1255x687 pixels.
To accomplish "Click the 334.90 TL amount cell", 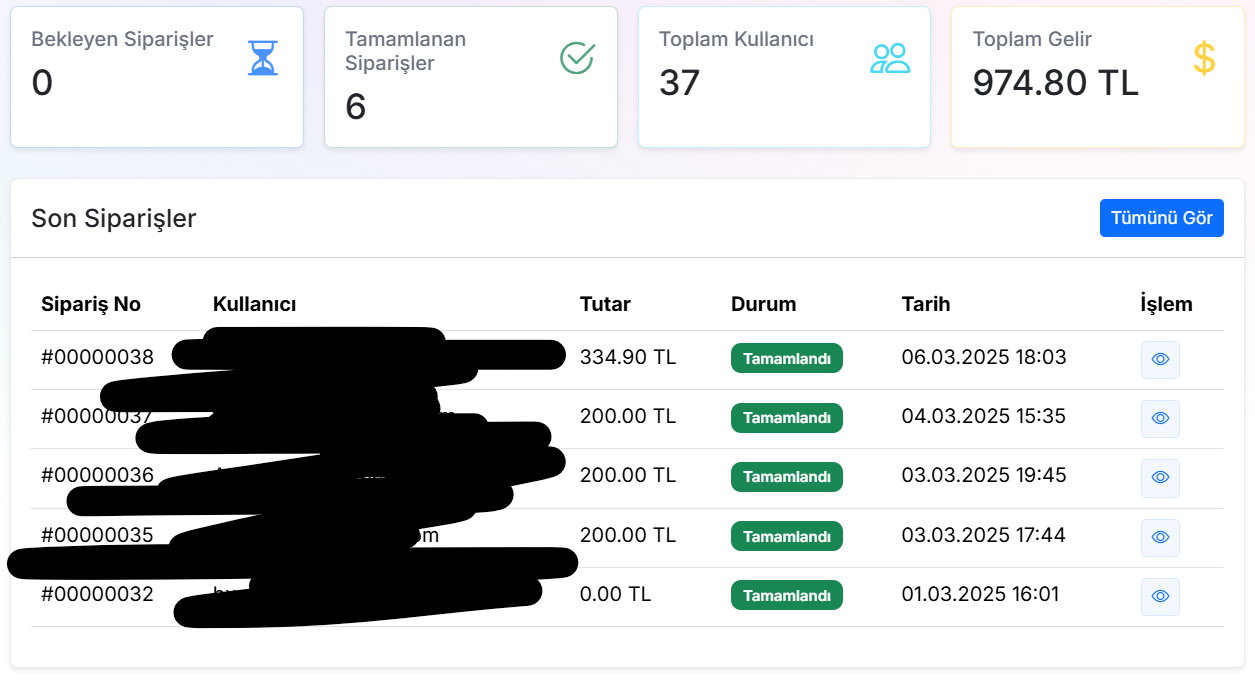I will [x=628, y=357].
